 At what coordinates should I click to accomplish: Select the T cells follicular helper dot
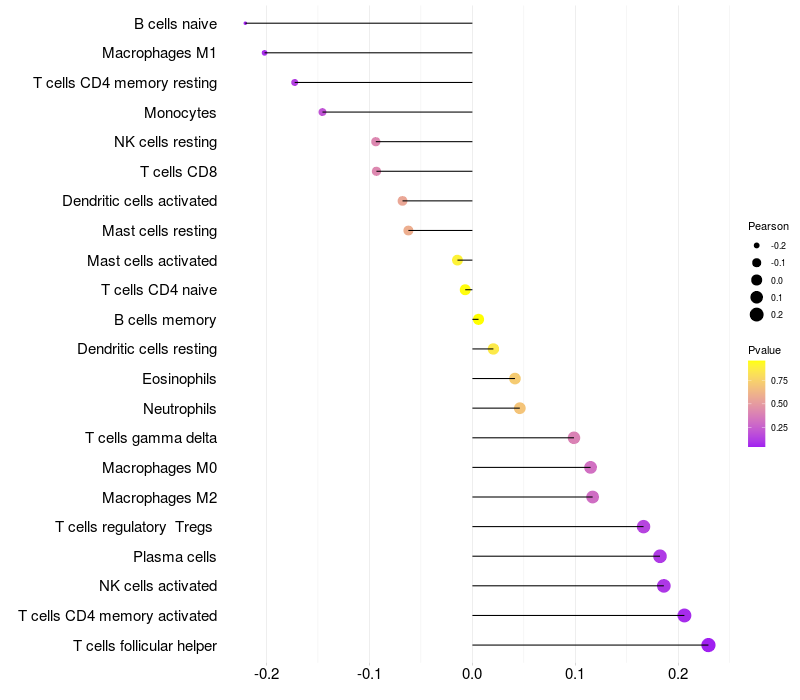point(708,645)
